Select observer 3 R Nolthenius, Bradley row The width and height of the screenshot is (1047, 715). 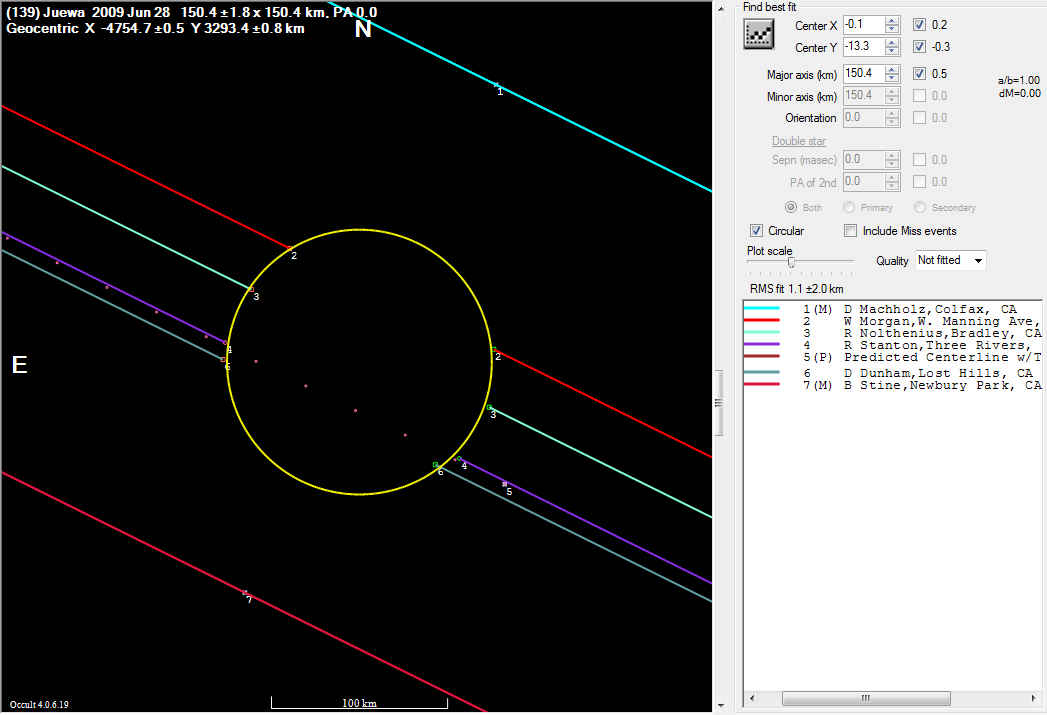pos(893,333)
